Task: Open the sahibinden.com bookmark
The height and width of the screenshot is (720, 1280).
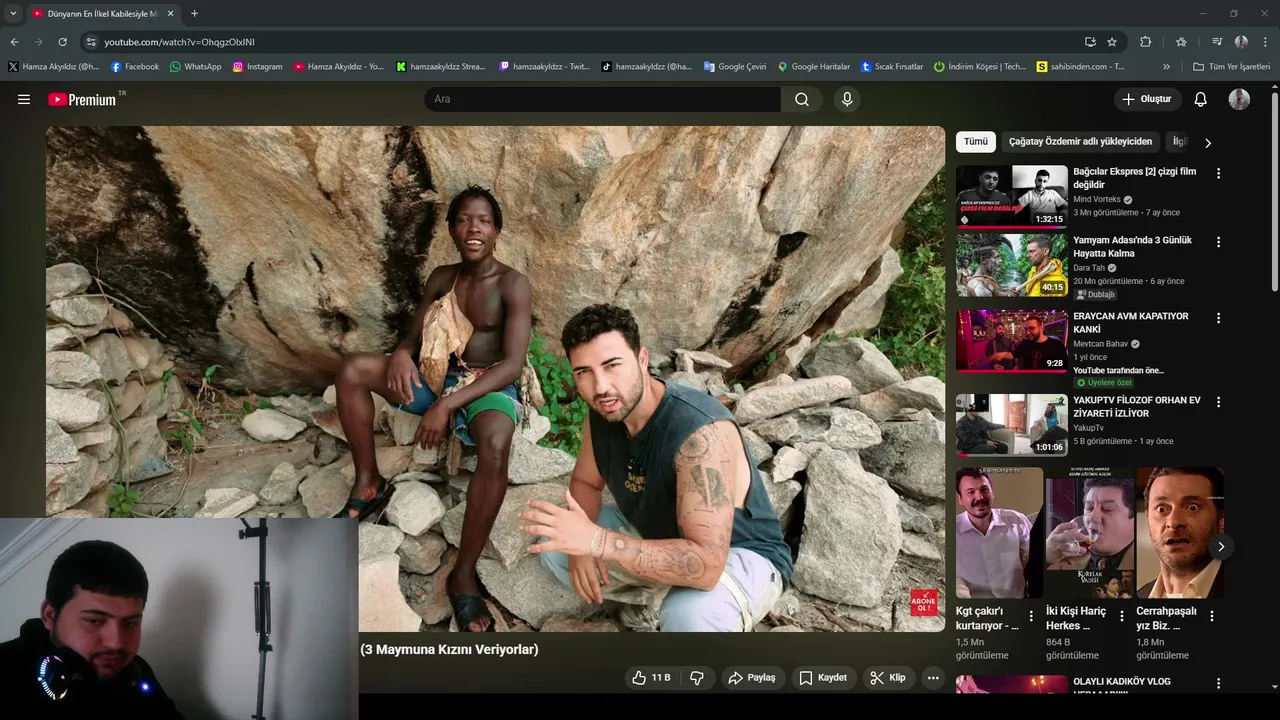Action: [x=1081, y=67]
